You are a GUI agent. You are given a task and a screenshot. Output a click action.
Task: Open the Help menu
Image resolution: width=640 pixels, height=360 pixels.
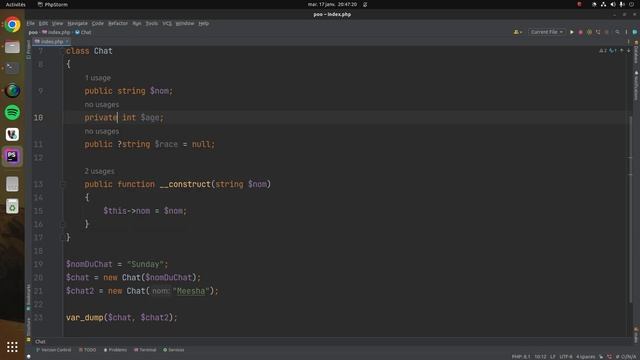click(204, 23)
